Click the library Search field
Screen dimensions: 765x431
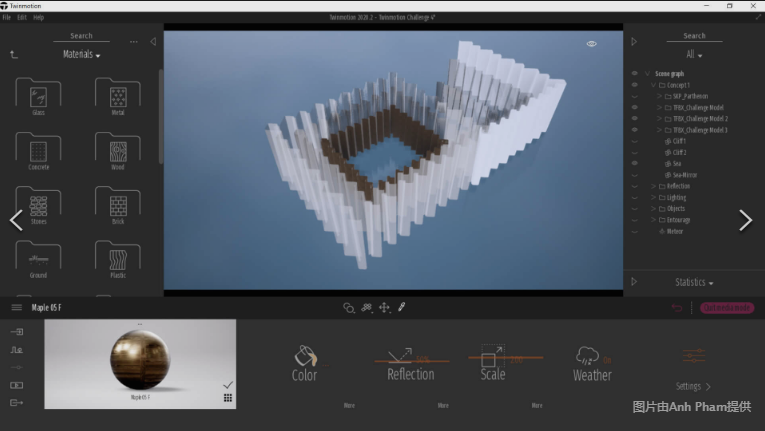coord(81,36)
